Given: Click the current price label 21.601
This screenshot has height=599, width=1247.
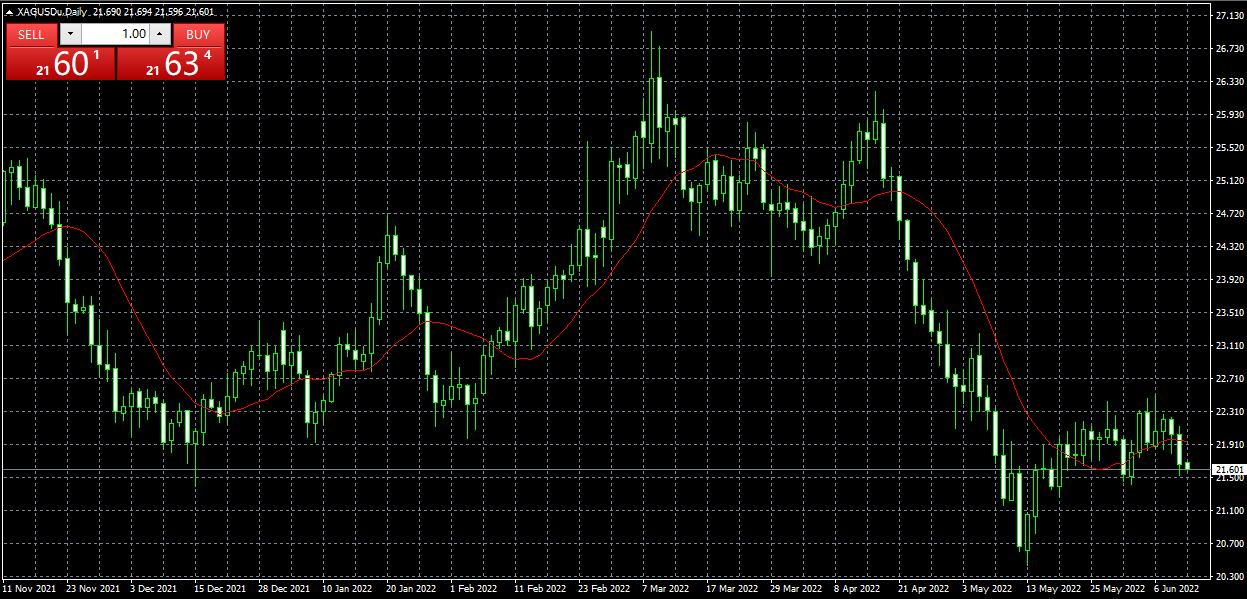Looking at the screenshot, I should (x=1228, y=469).
